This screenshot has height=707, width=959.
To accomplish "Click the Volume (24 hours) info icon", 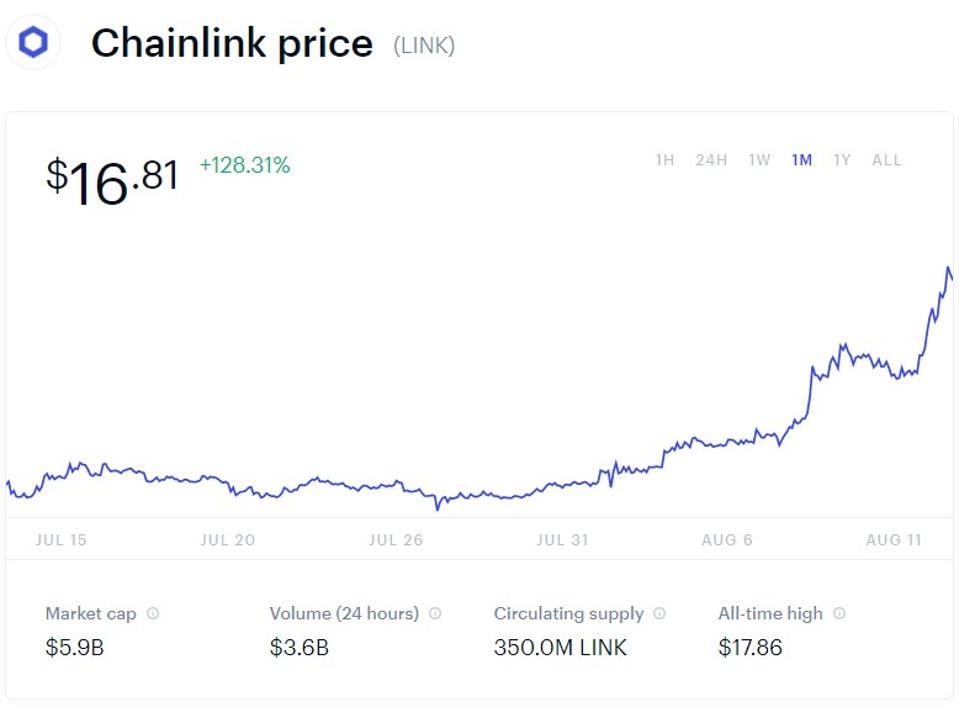I will click(435, 614).
